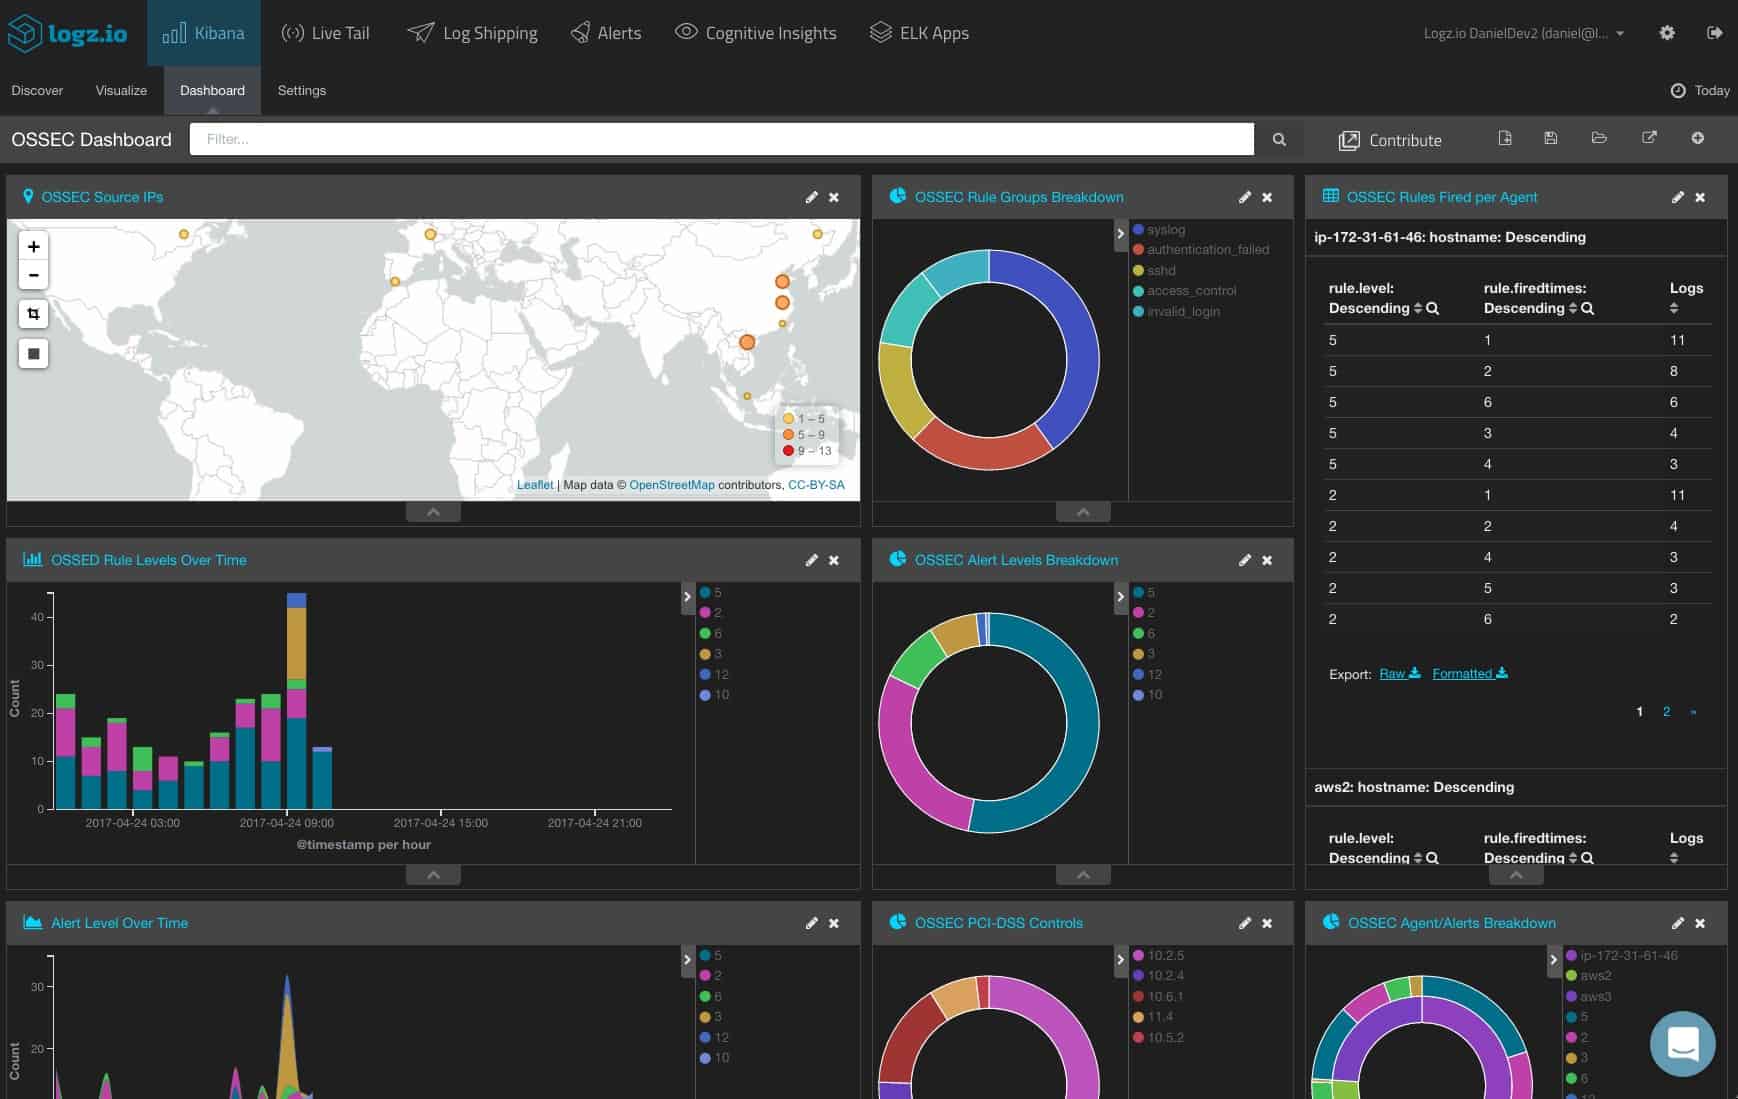Download the Raw export link

1399,673
